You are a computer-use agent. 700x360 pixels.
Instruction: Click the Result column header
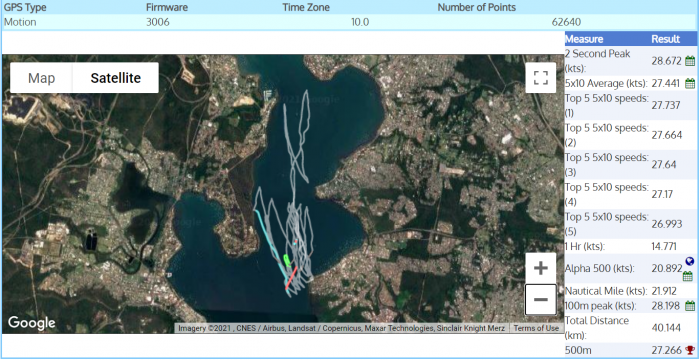coord(665,39)
